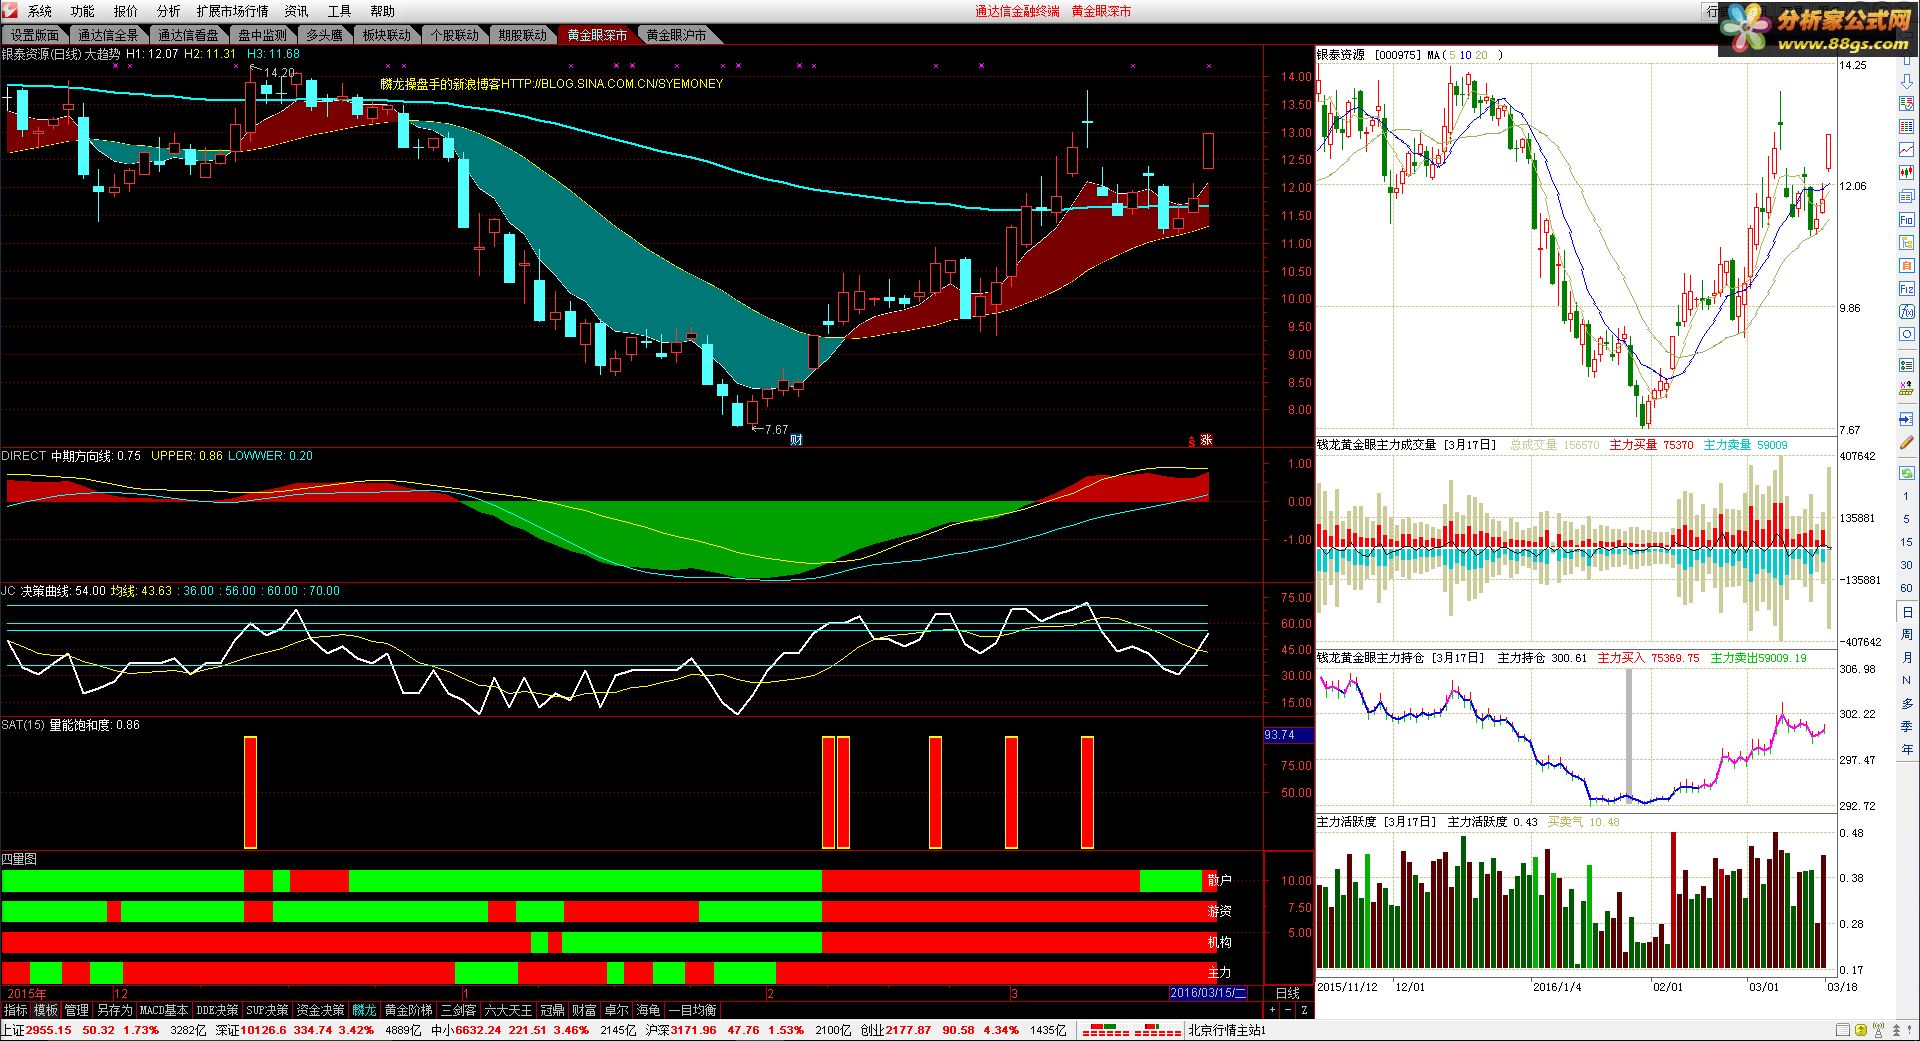Viewport: 1920px width, 1041px height.
Task: Open the F10 company info icon
Action: pos(1906,220)
